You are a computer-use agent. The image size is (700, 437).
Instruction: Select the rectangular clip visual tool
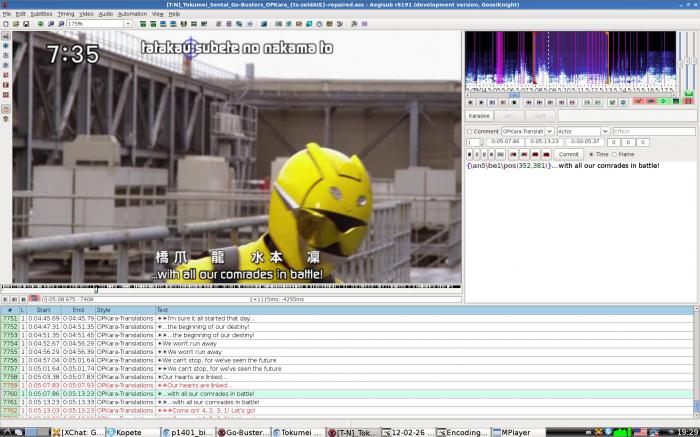point(6,85)
